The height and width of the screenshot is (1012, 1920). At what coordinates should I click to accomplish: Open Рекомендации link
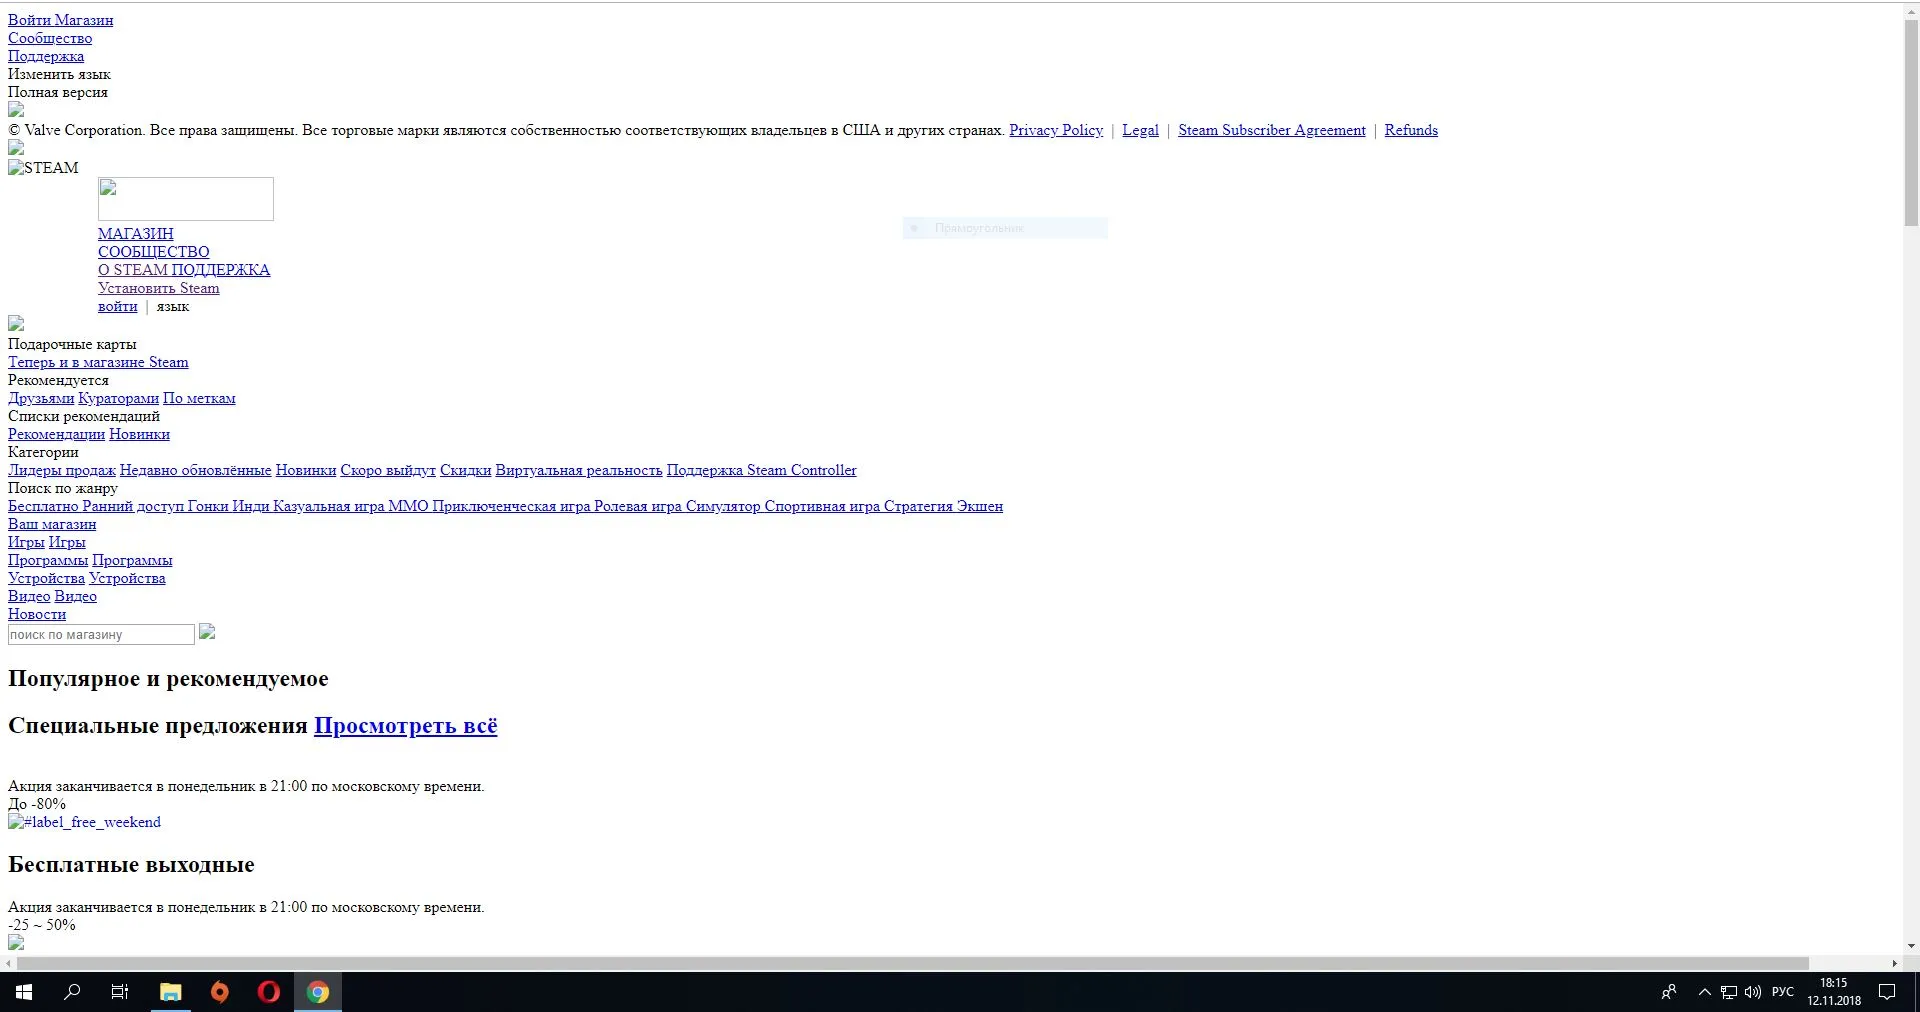tap(56, 434)
